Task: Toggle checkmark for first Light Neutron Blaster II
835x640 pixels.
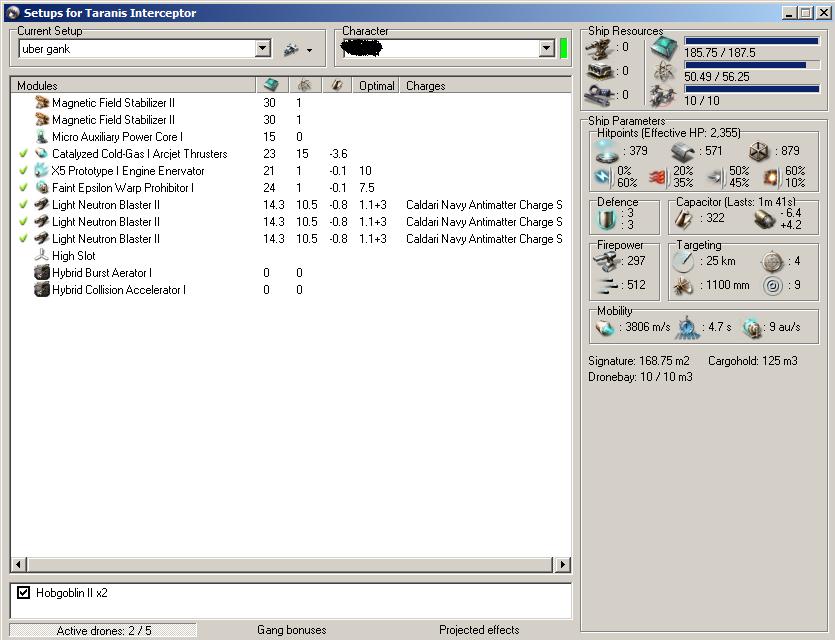Action: [x=23, y=204]
